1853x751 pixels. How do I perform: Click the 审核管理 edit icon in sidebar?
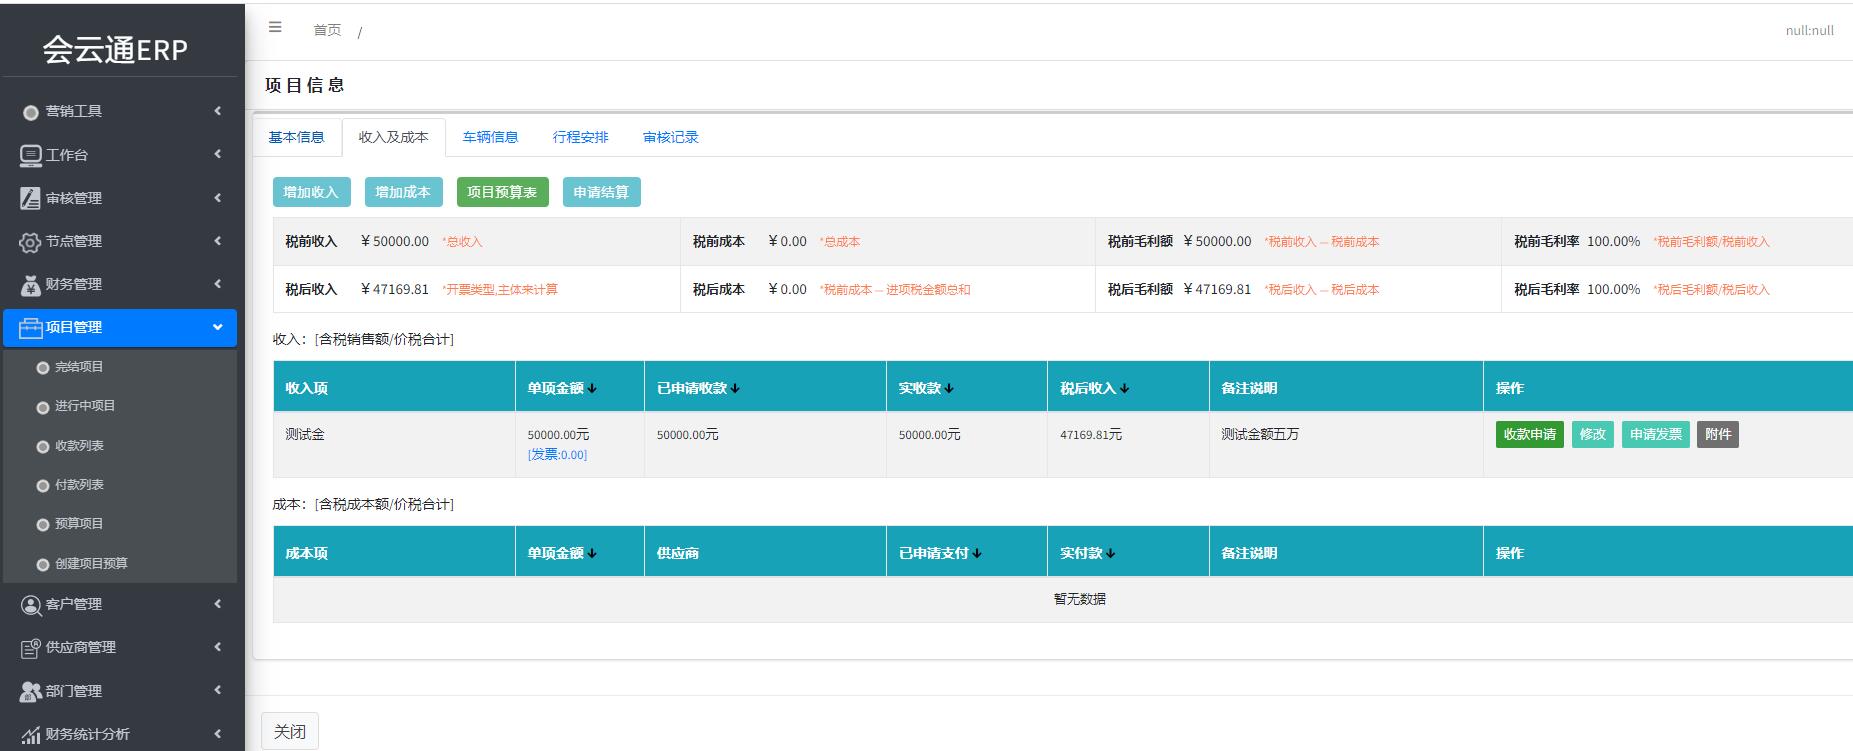click(x=31, y=198)
